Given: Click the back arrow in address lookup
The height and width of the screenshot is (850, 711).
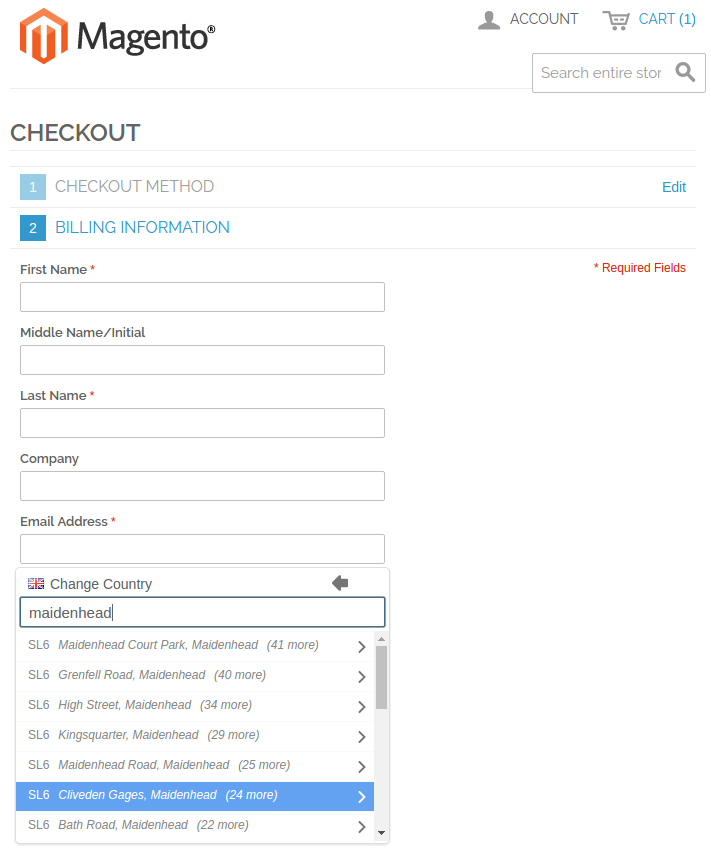Looking at the screenshot, I should coord(340,583).
